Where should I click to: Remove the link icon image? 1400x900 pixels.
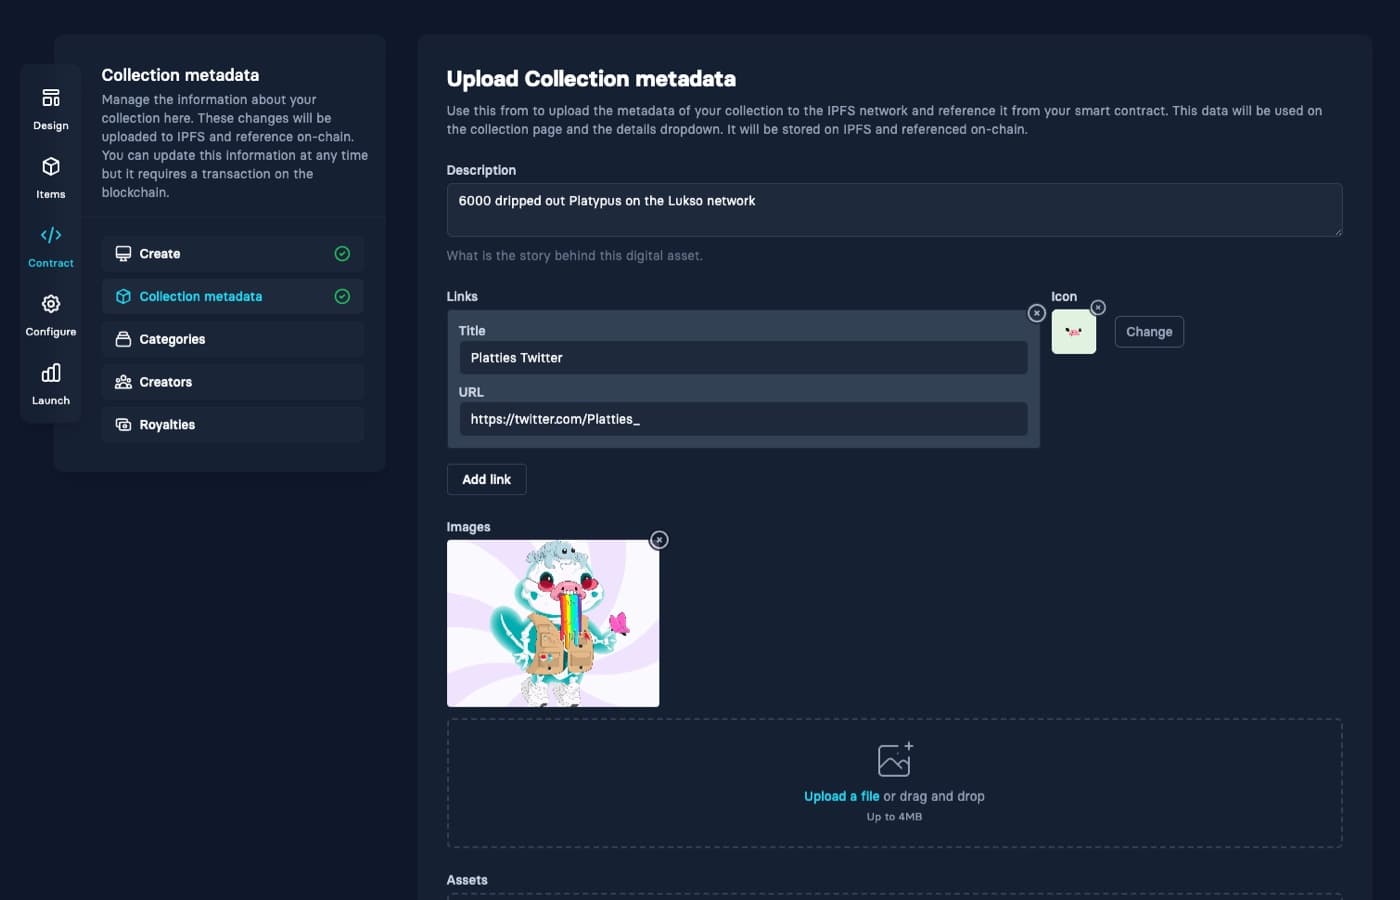1098,307
